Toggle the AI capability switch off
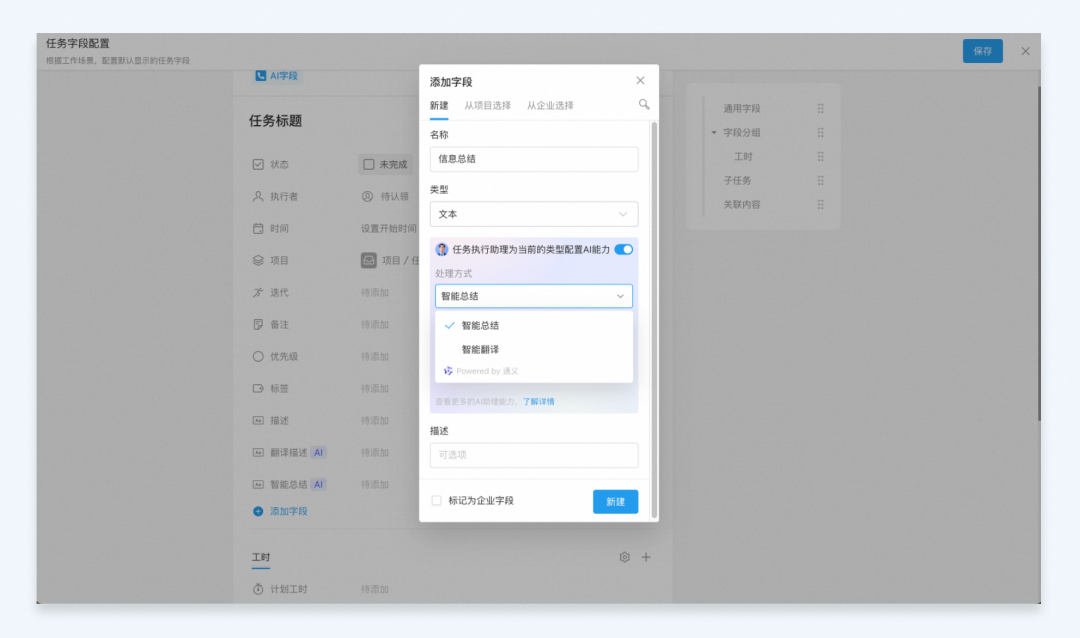The height and width of the screenshot is (638, 1080). point(623,249)
